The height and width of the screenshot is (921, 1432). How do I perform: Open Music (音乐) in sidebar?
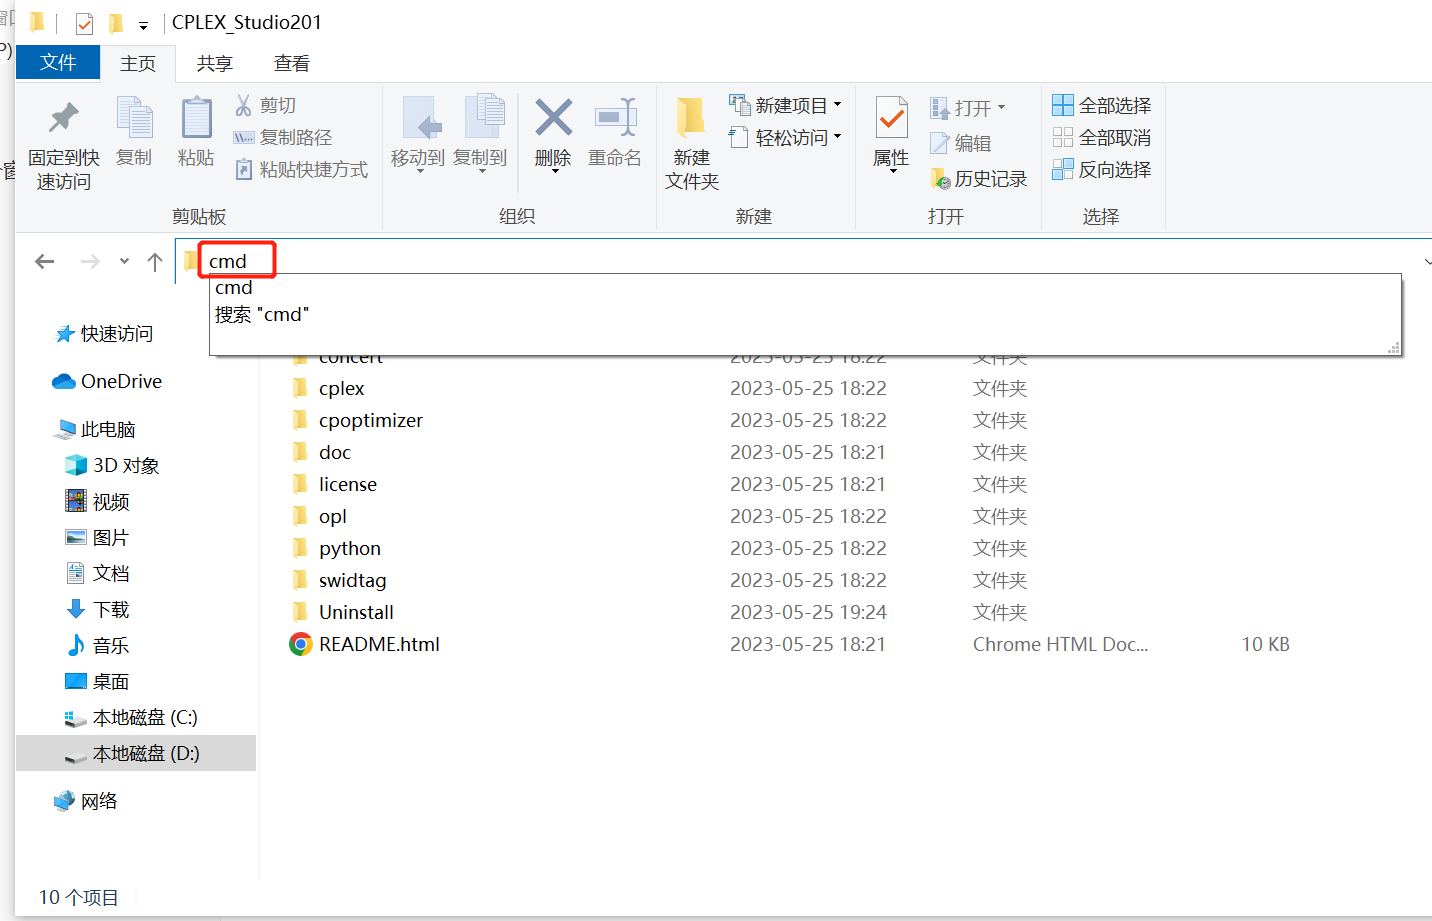pyautogui.click(x=98, y=645)
